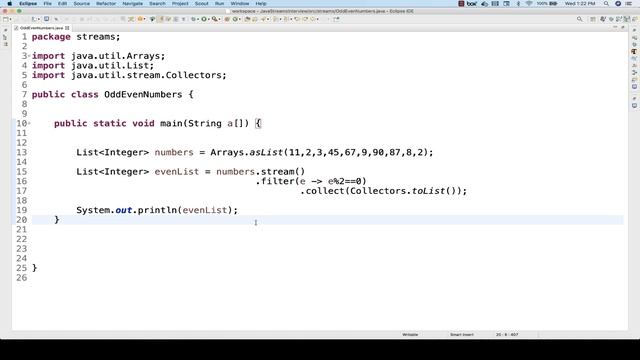Open the Run menu
The width and height of the screenshot is (640, 360).
[x=220, y=4]
